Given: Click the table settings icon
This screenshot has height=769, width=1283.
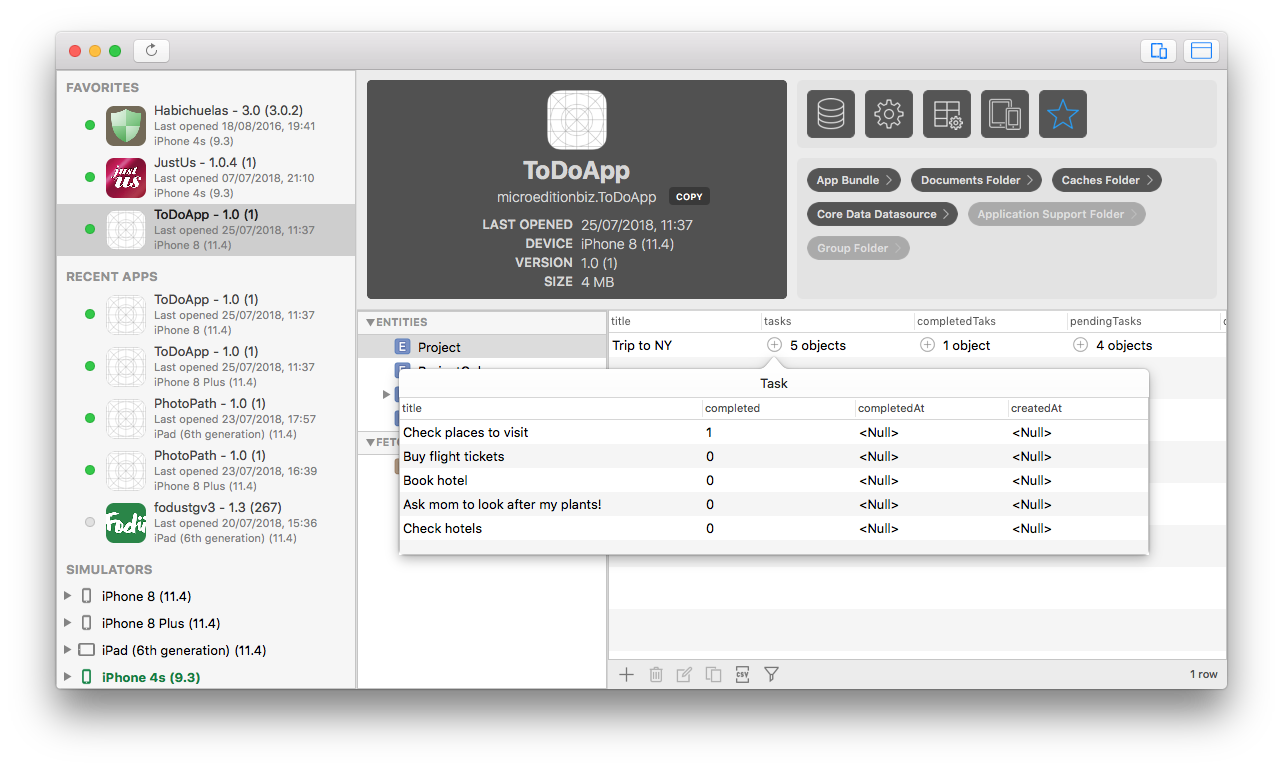Looking at the screenshot, I should coord(947,114).
